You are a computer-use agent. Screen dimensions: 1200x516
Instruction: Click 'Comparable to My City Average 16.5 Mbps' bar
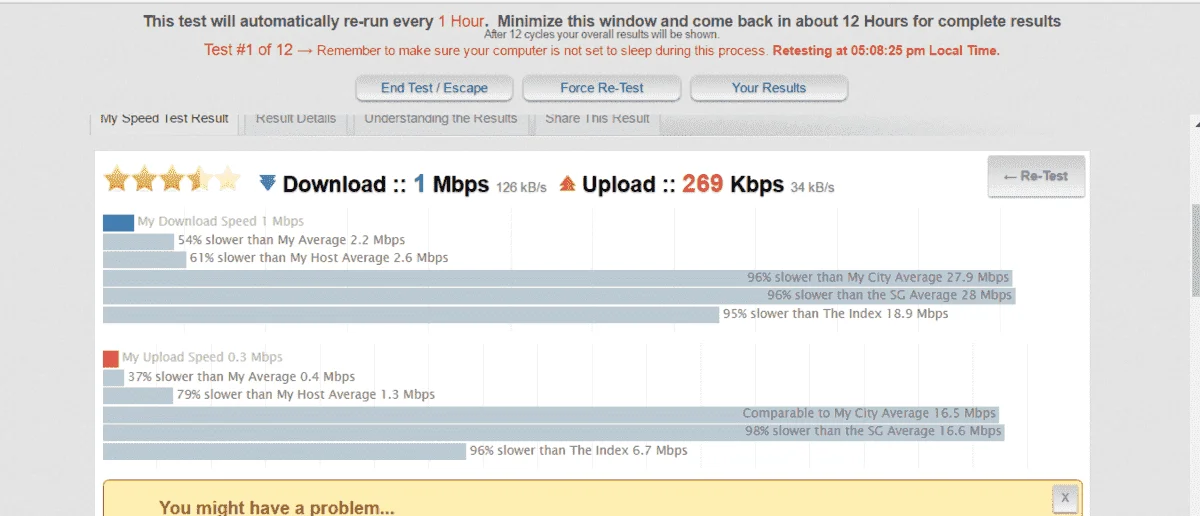click(551, 414)
